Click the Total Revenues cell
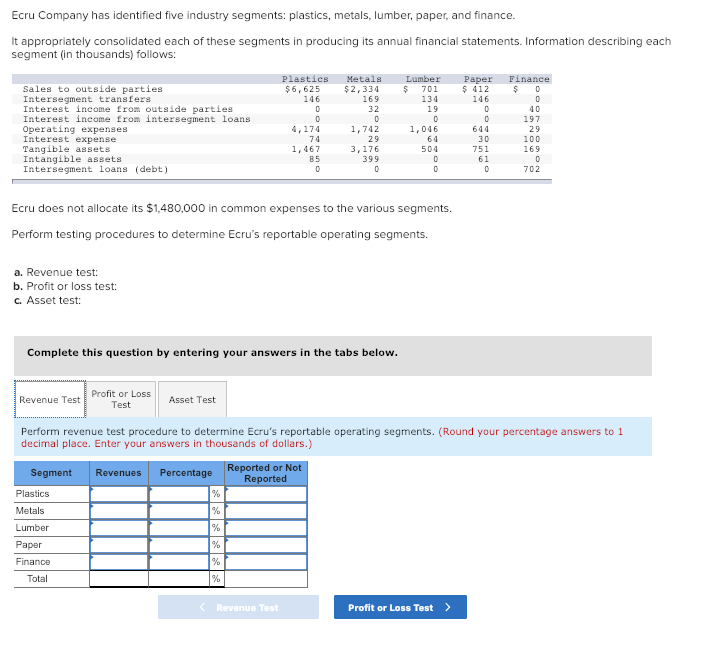 pos(119,579)
